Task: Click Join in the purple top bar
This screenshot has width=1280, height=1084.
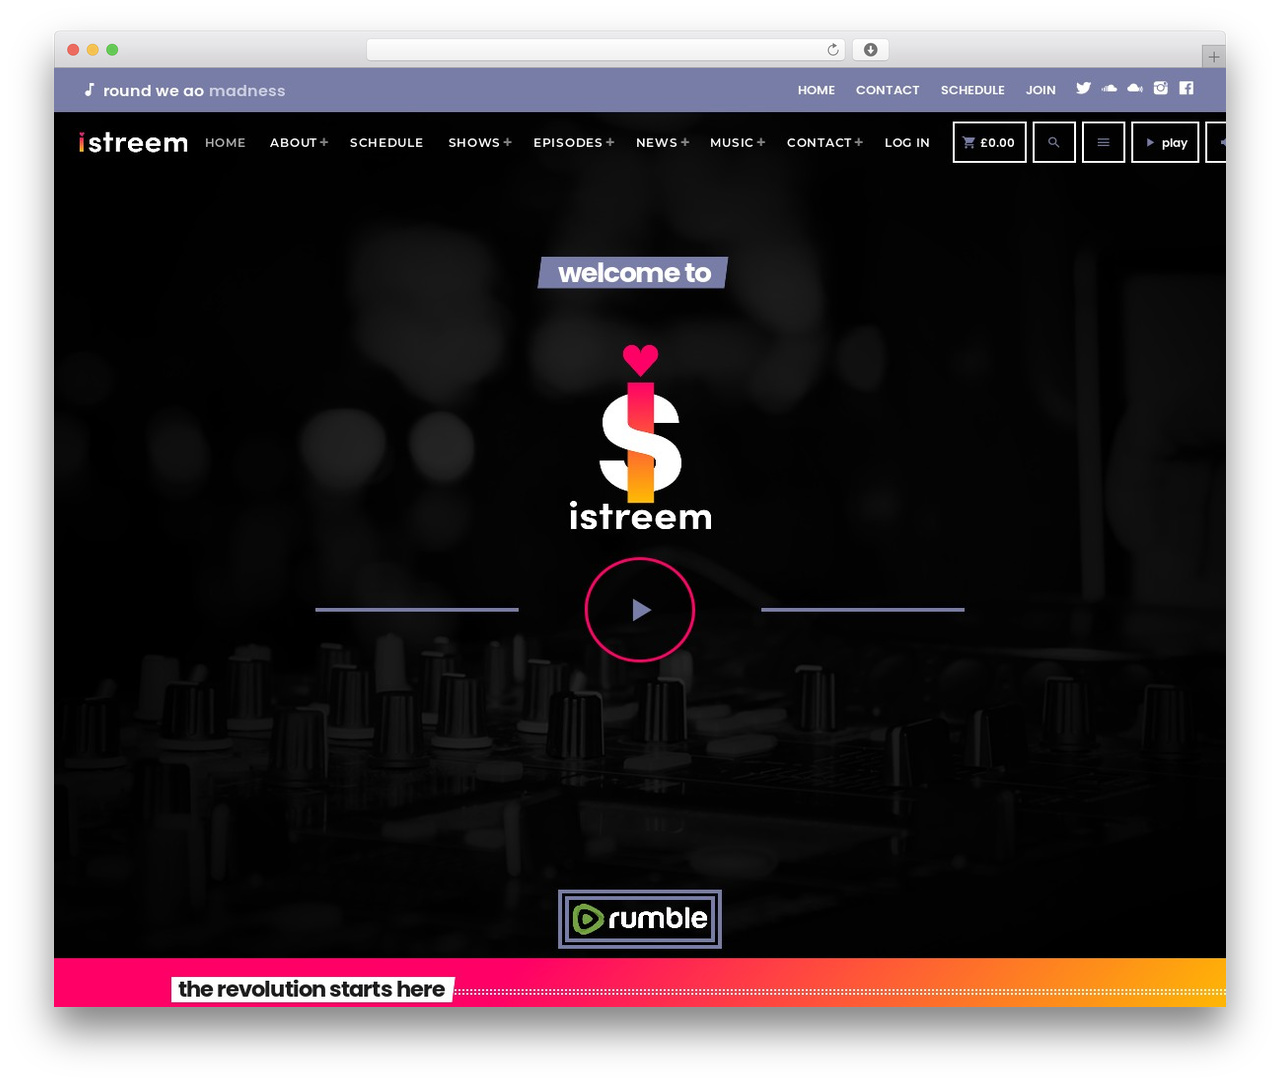Action: (1041, 90)
